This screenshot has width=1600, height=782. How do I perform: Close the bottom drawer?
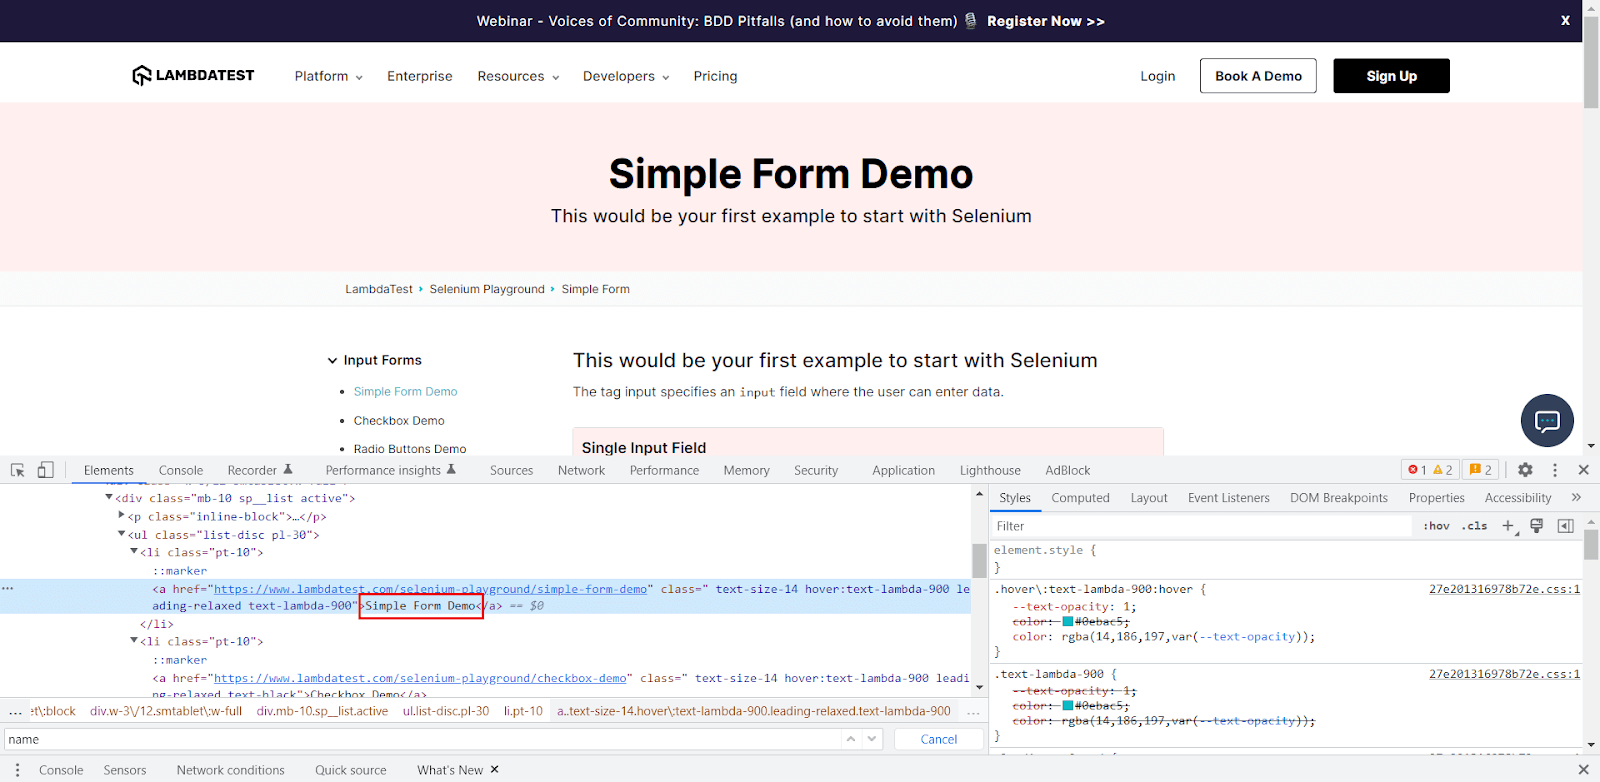click(x=1583, y=769)
